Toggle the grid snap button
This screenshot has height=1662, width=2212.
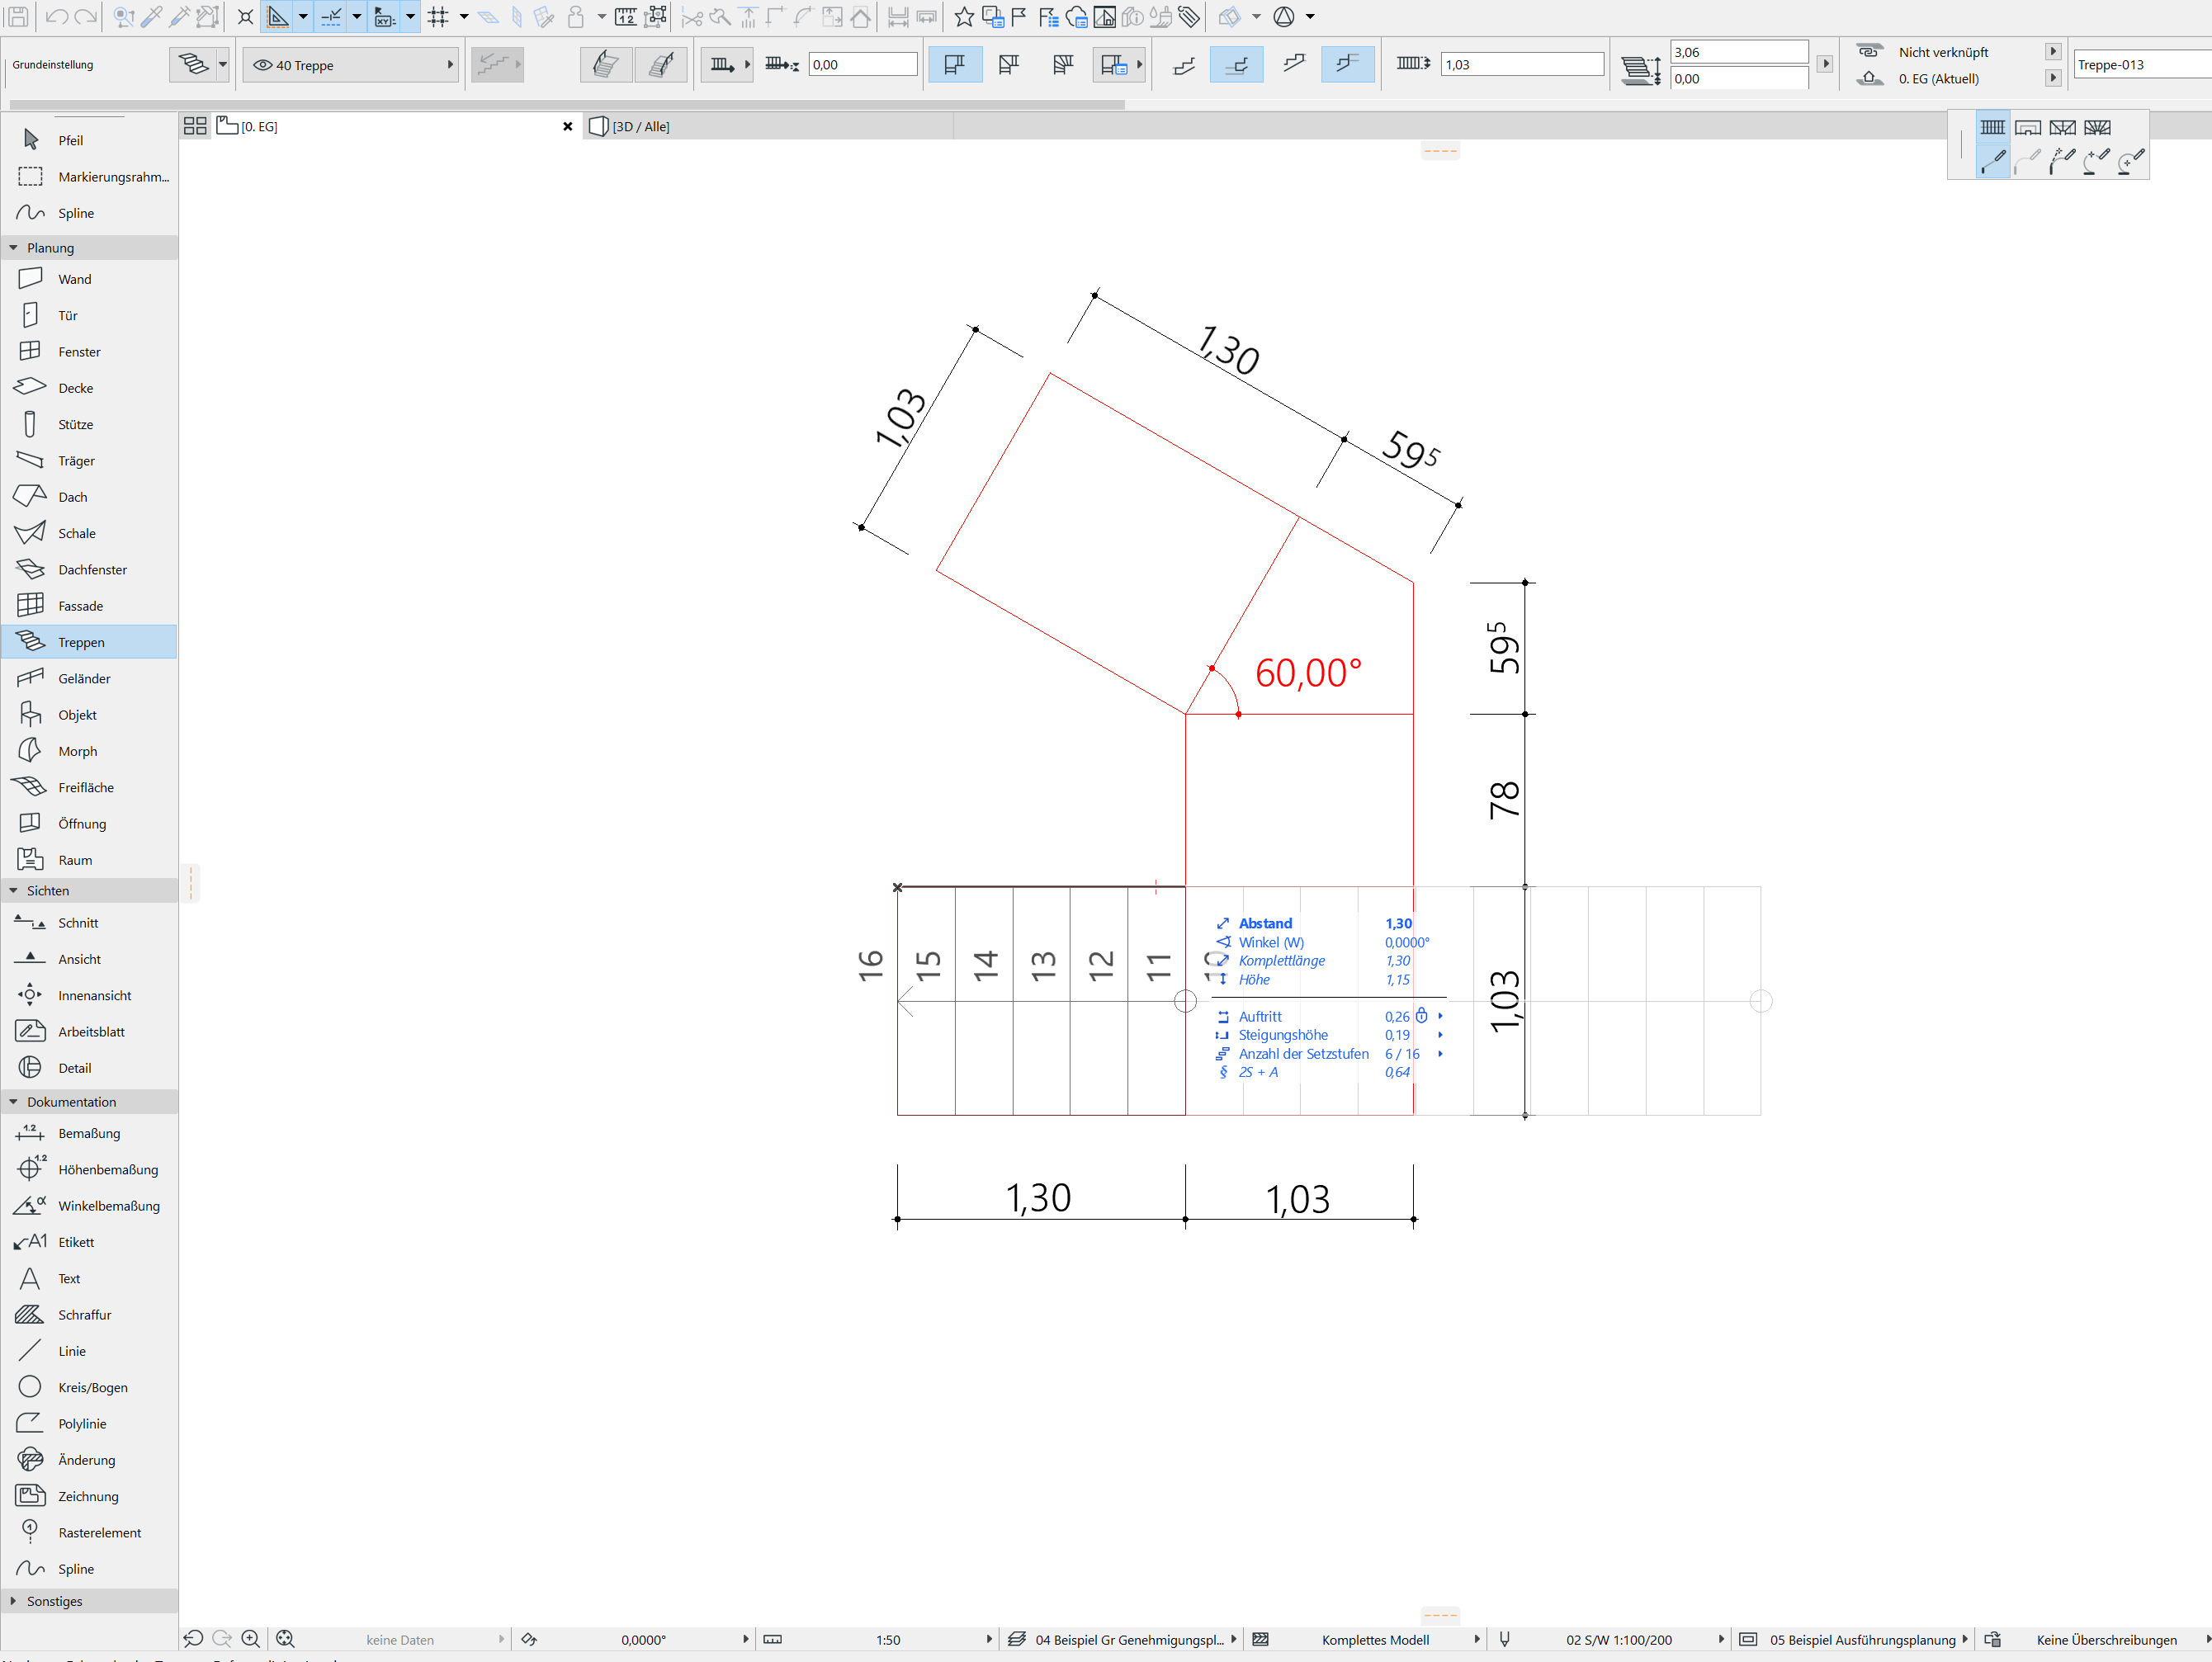(438, 16)
